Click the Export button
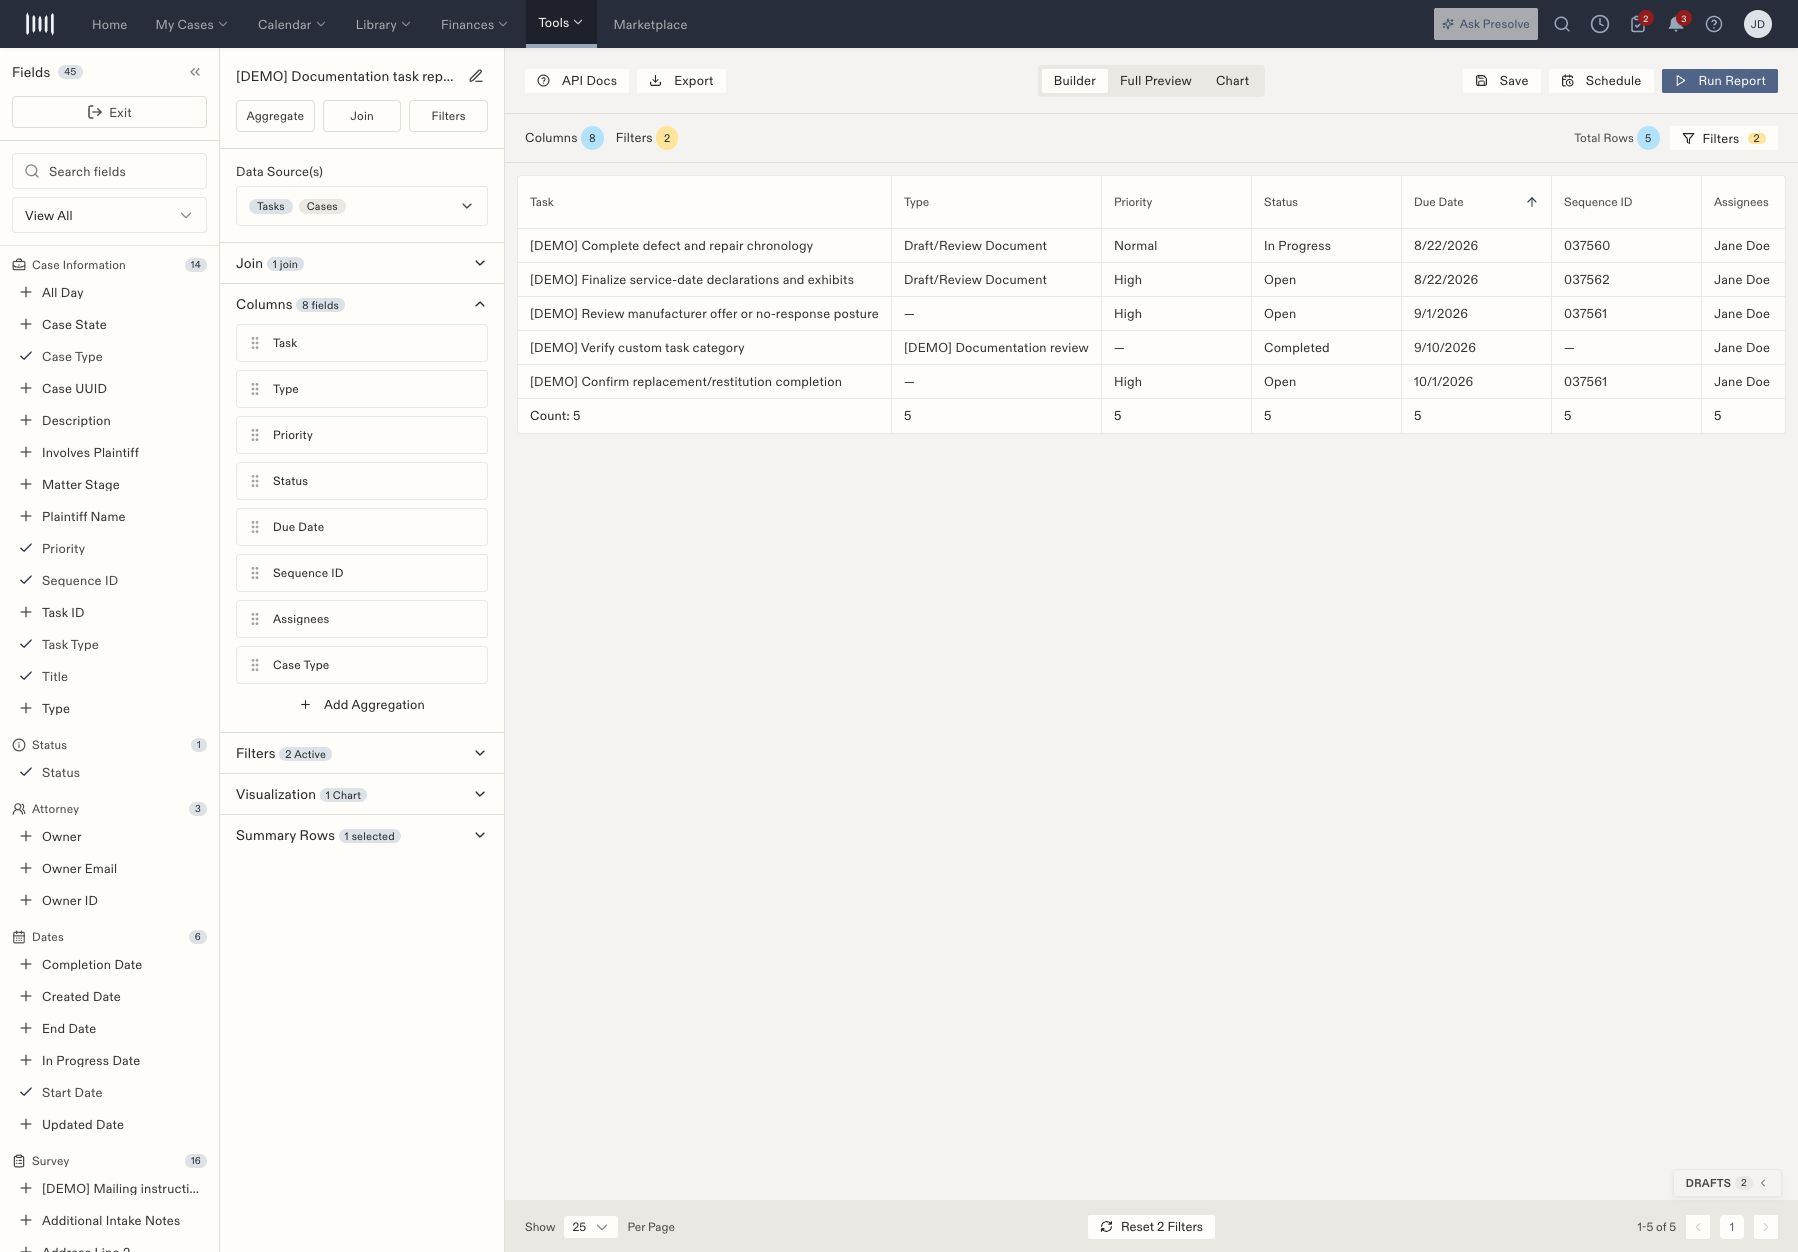This screenshot has height=1252, width=1798. (681, 81)
